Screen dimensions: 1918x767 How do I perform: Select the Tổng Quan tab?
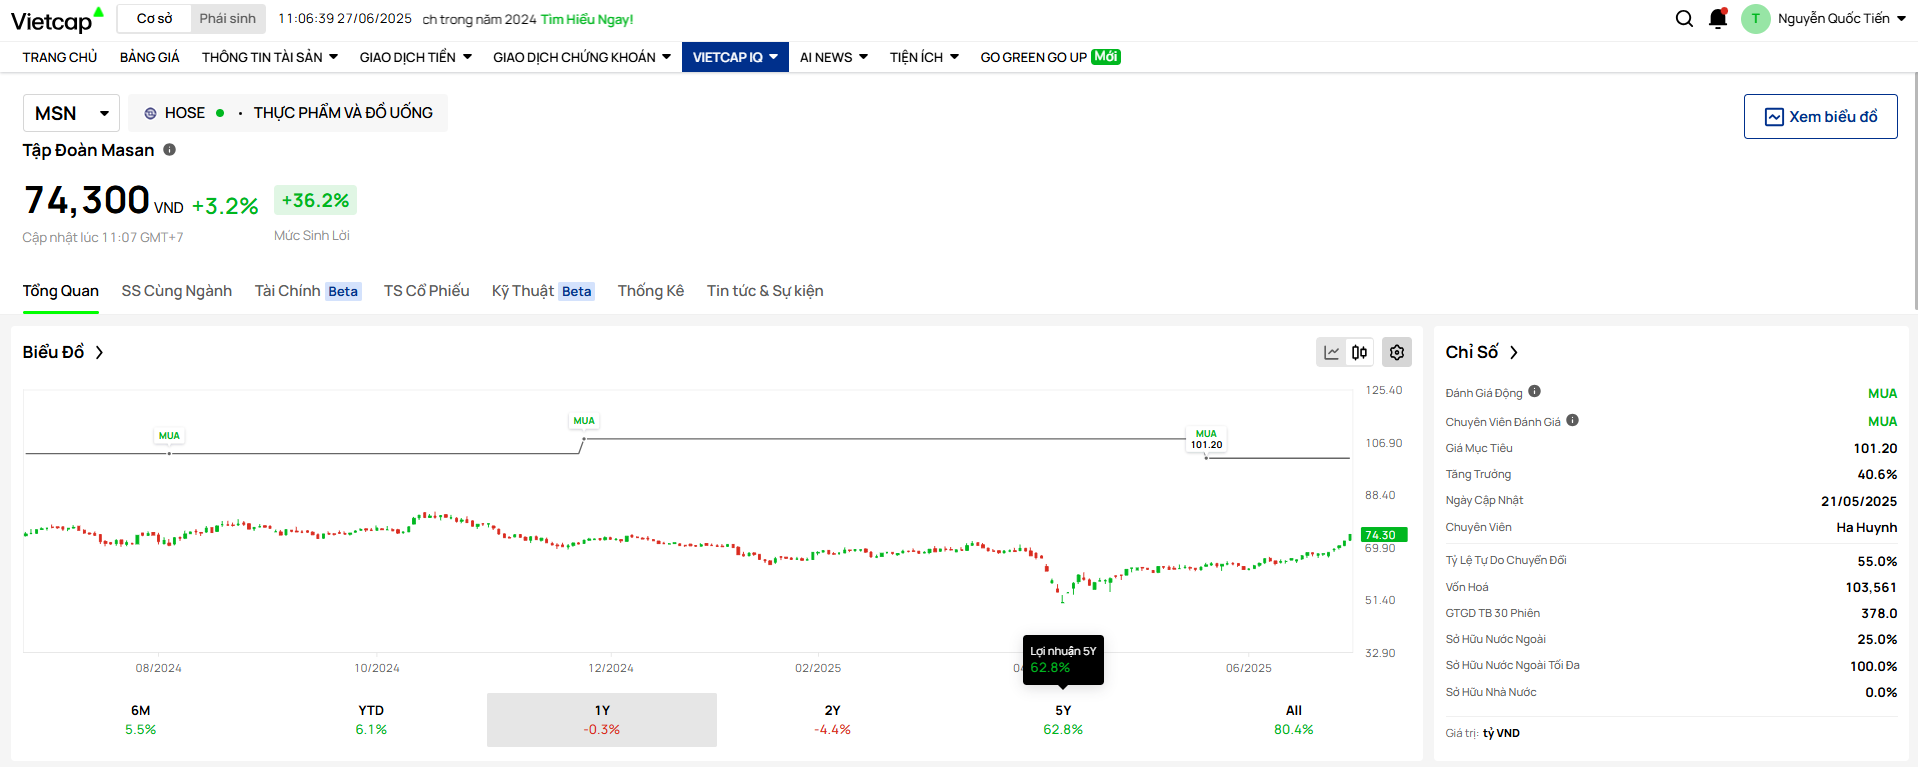61,291
